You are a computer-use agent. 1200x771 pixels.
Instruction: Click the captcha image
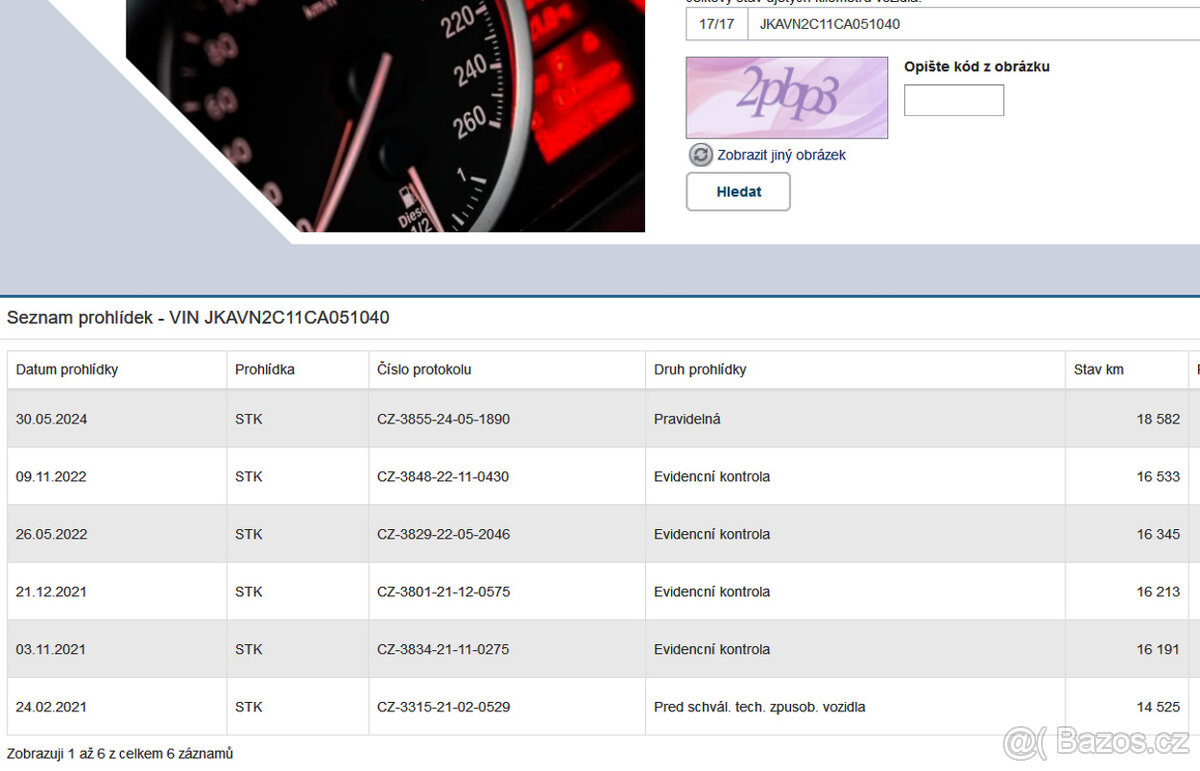pos(786,97)
